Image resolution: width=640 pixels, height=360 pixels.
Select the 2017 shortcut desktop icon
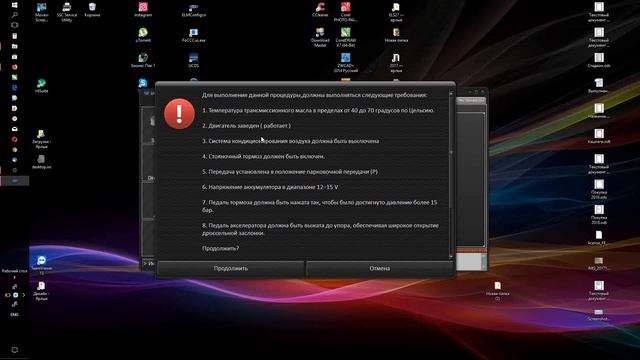click(396, 62)
